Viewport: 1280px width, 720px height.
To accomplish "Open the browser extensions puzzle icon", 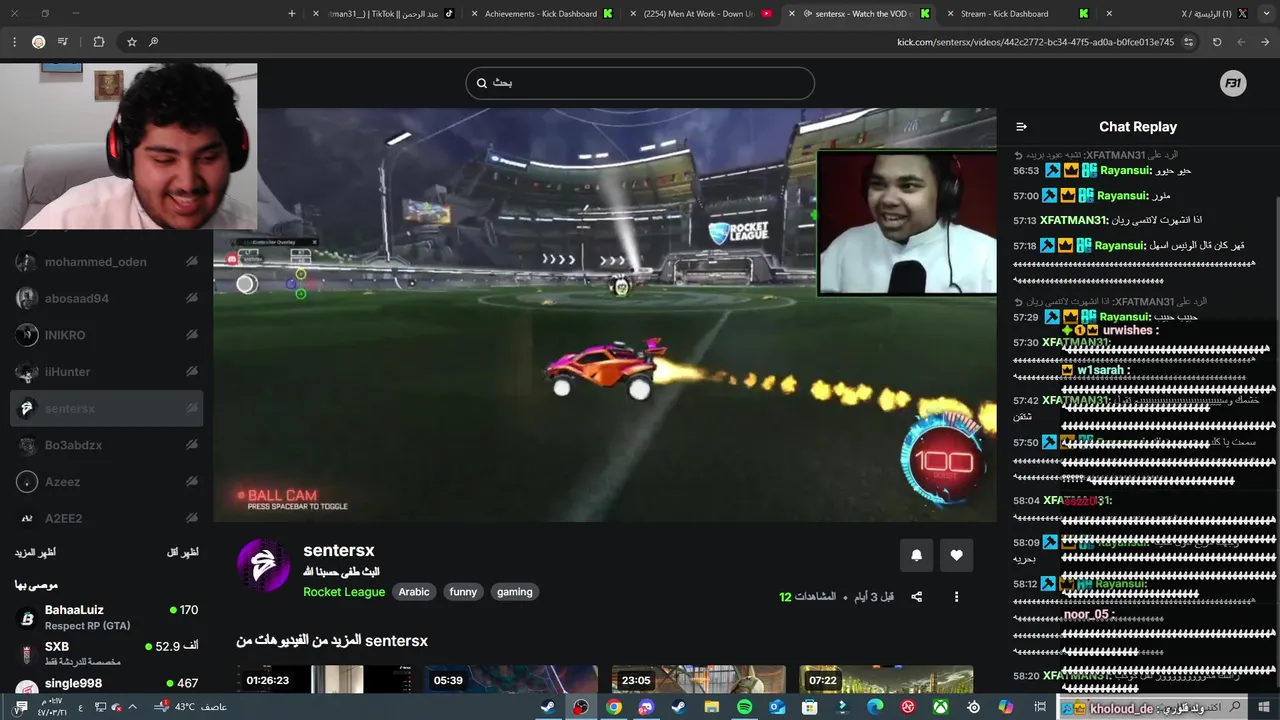I will pyautogui.click(x=98, y=42).
